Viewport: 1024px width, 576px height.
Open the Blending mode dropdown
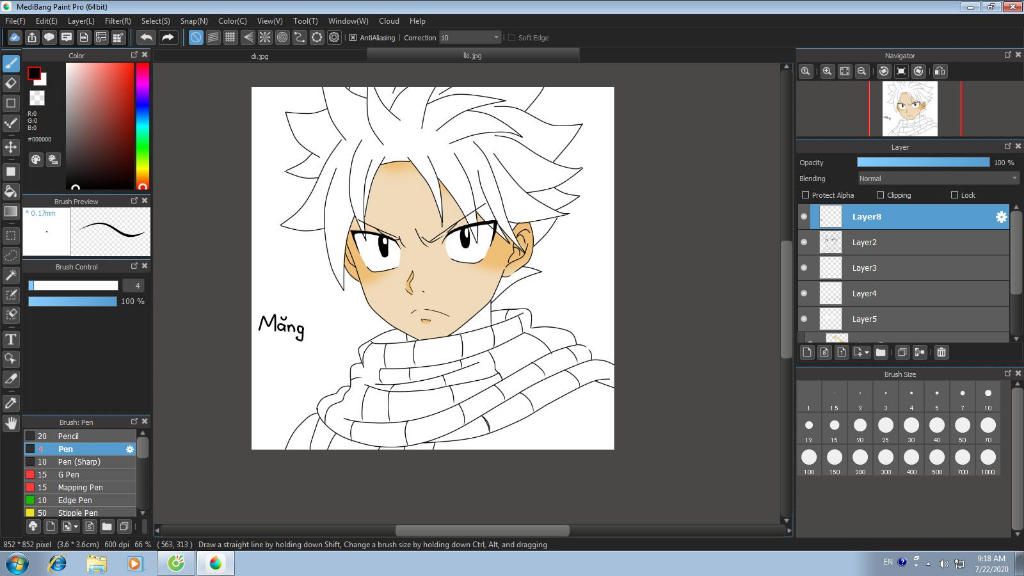(938, 178)
